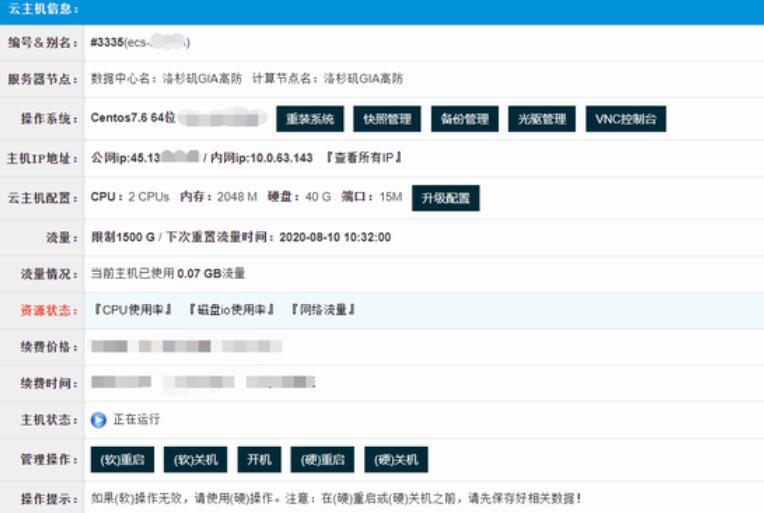Screen dimensions: 764x513
Task: Select the 2 CPUs configuration value
Action: [149, 197]
